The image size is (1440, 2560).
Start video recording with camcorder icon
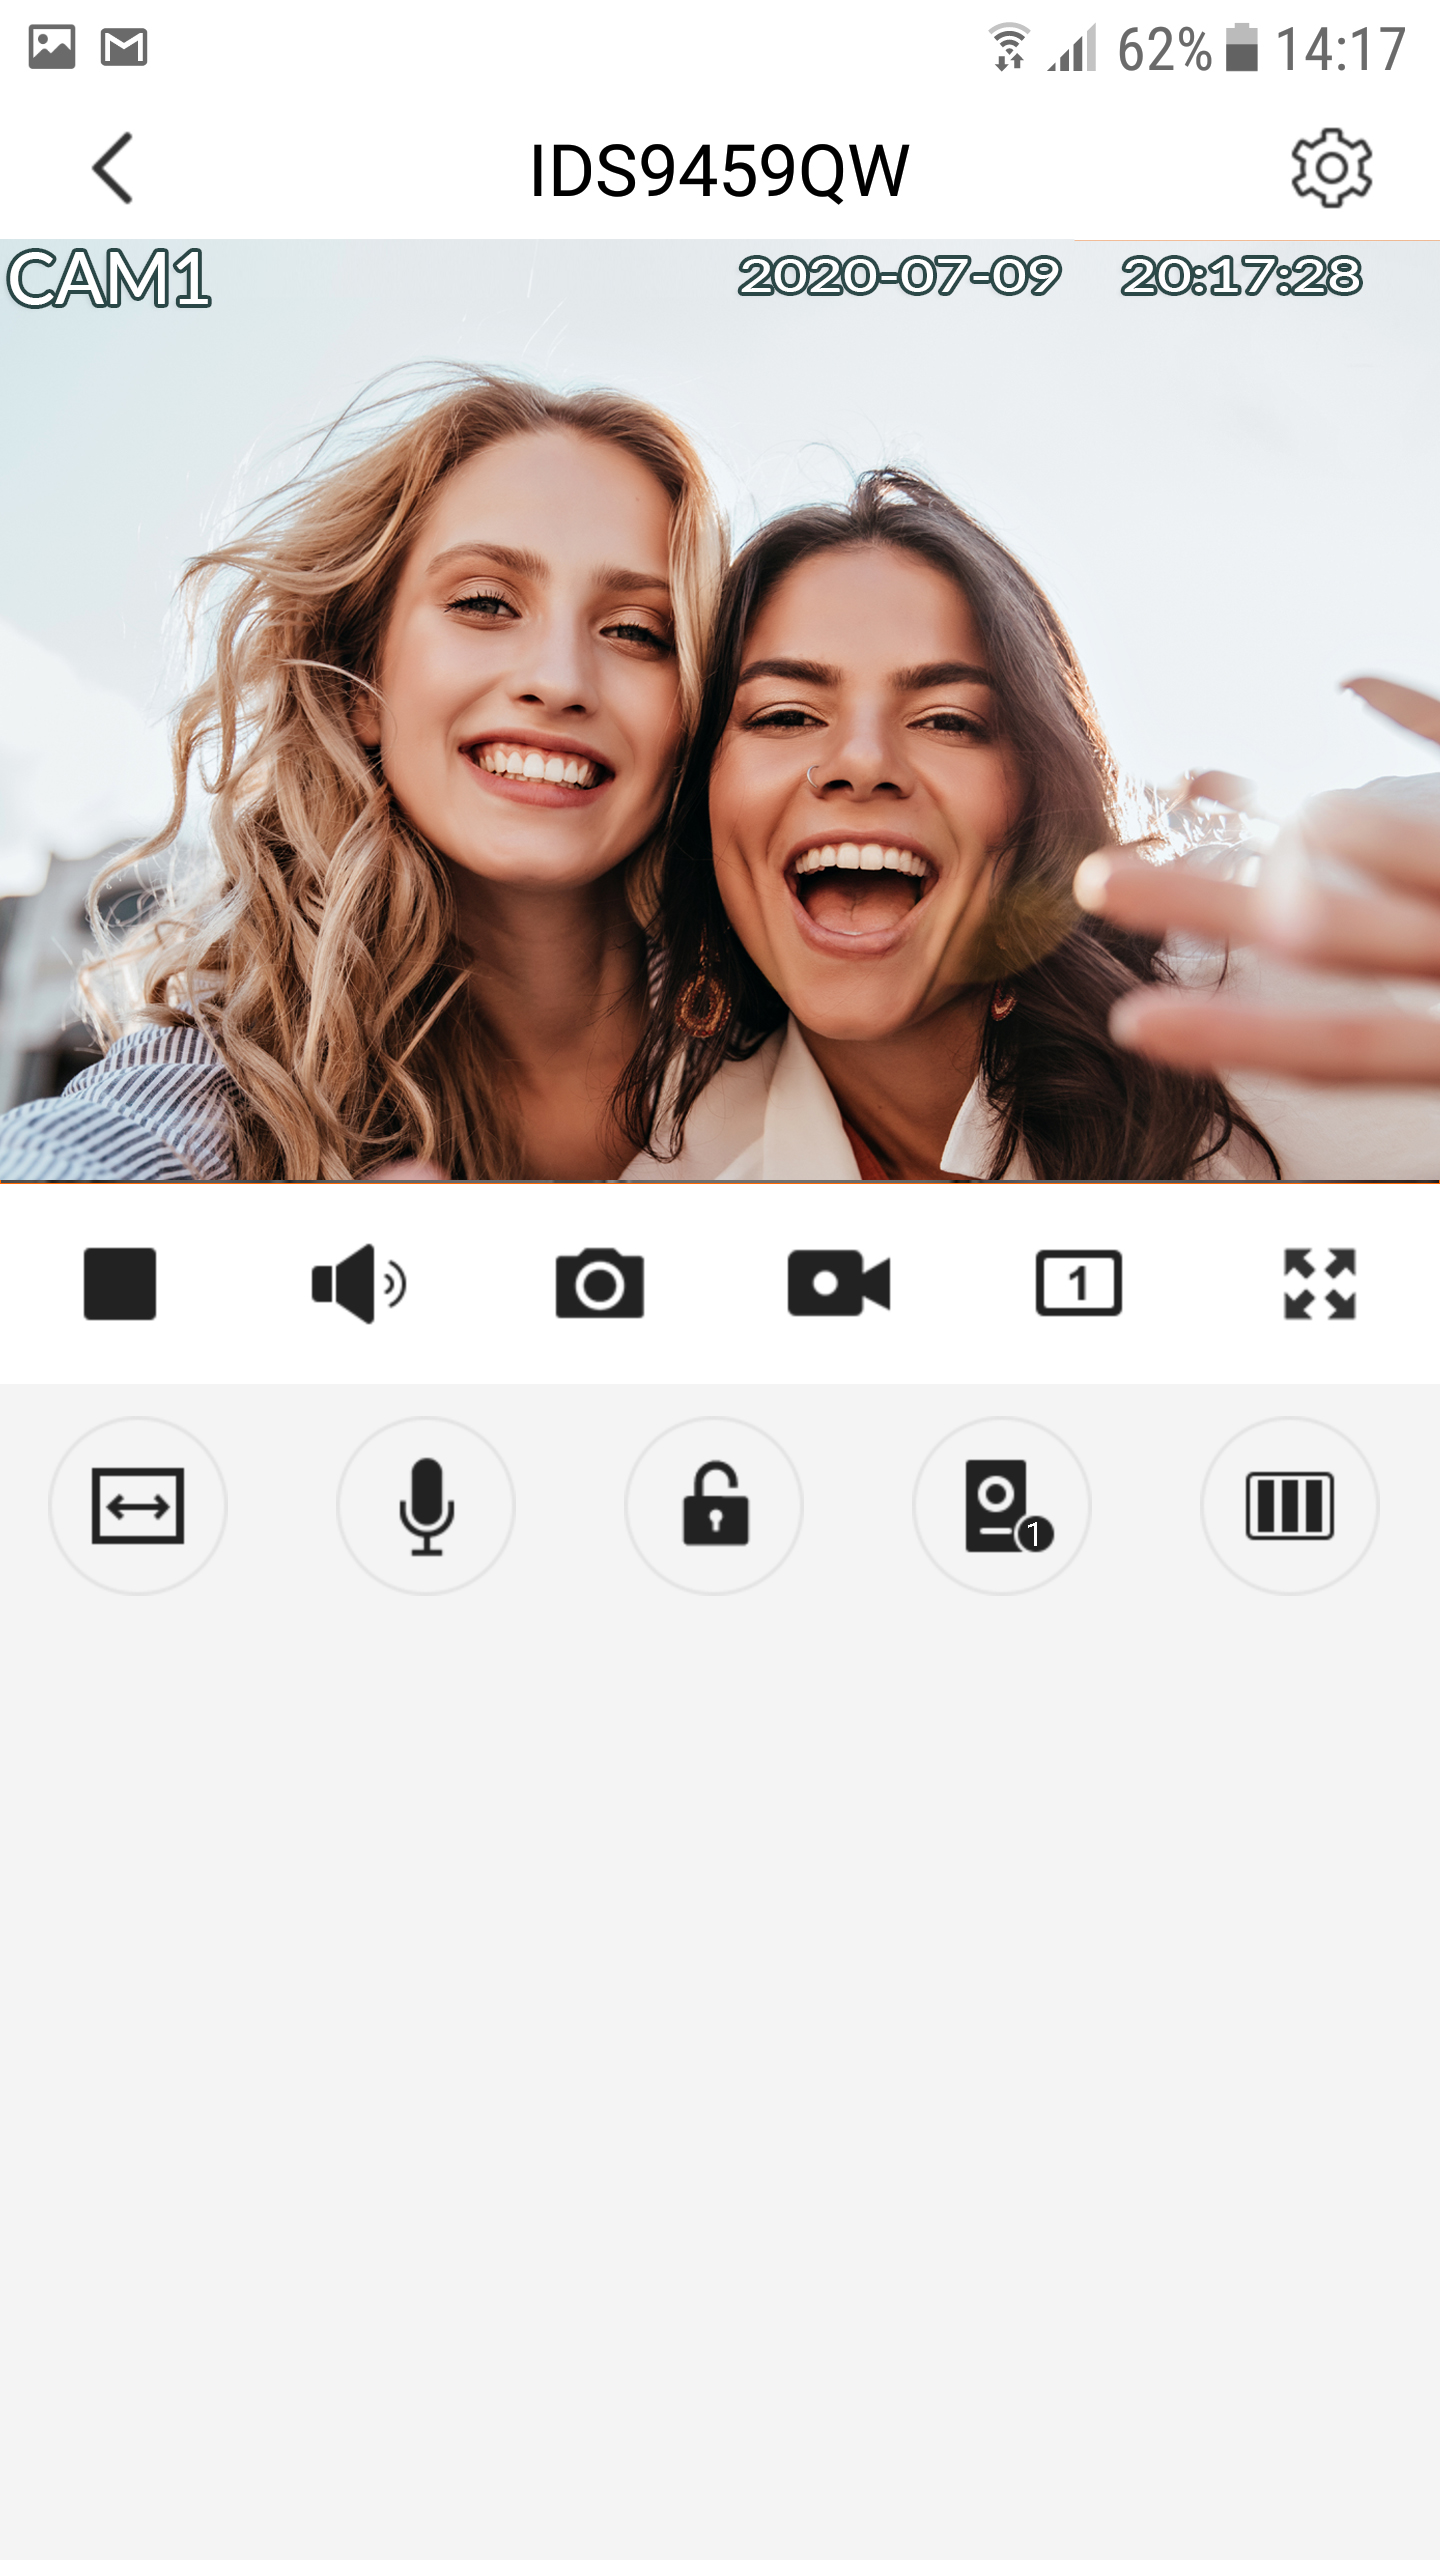839,1284
